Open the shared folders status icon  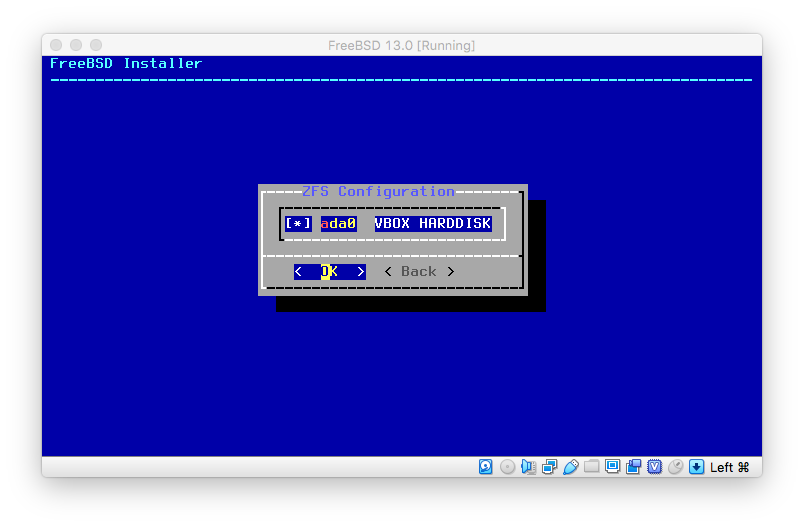click(x=592, y=467)
